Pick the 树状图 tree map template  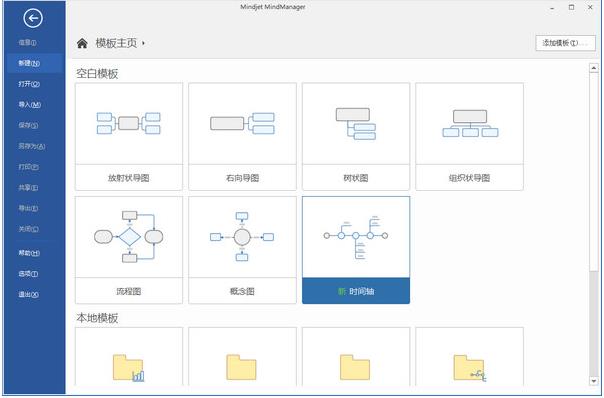coord(356,136)
